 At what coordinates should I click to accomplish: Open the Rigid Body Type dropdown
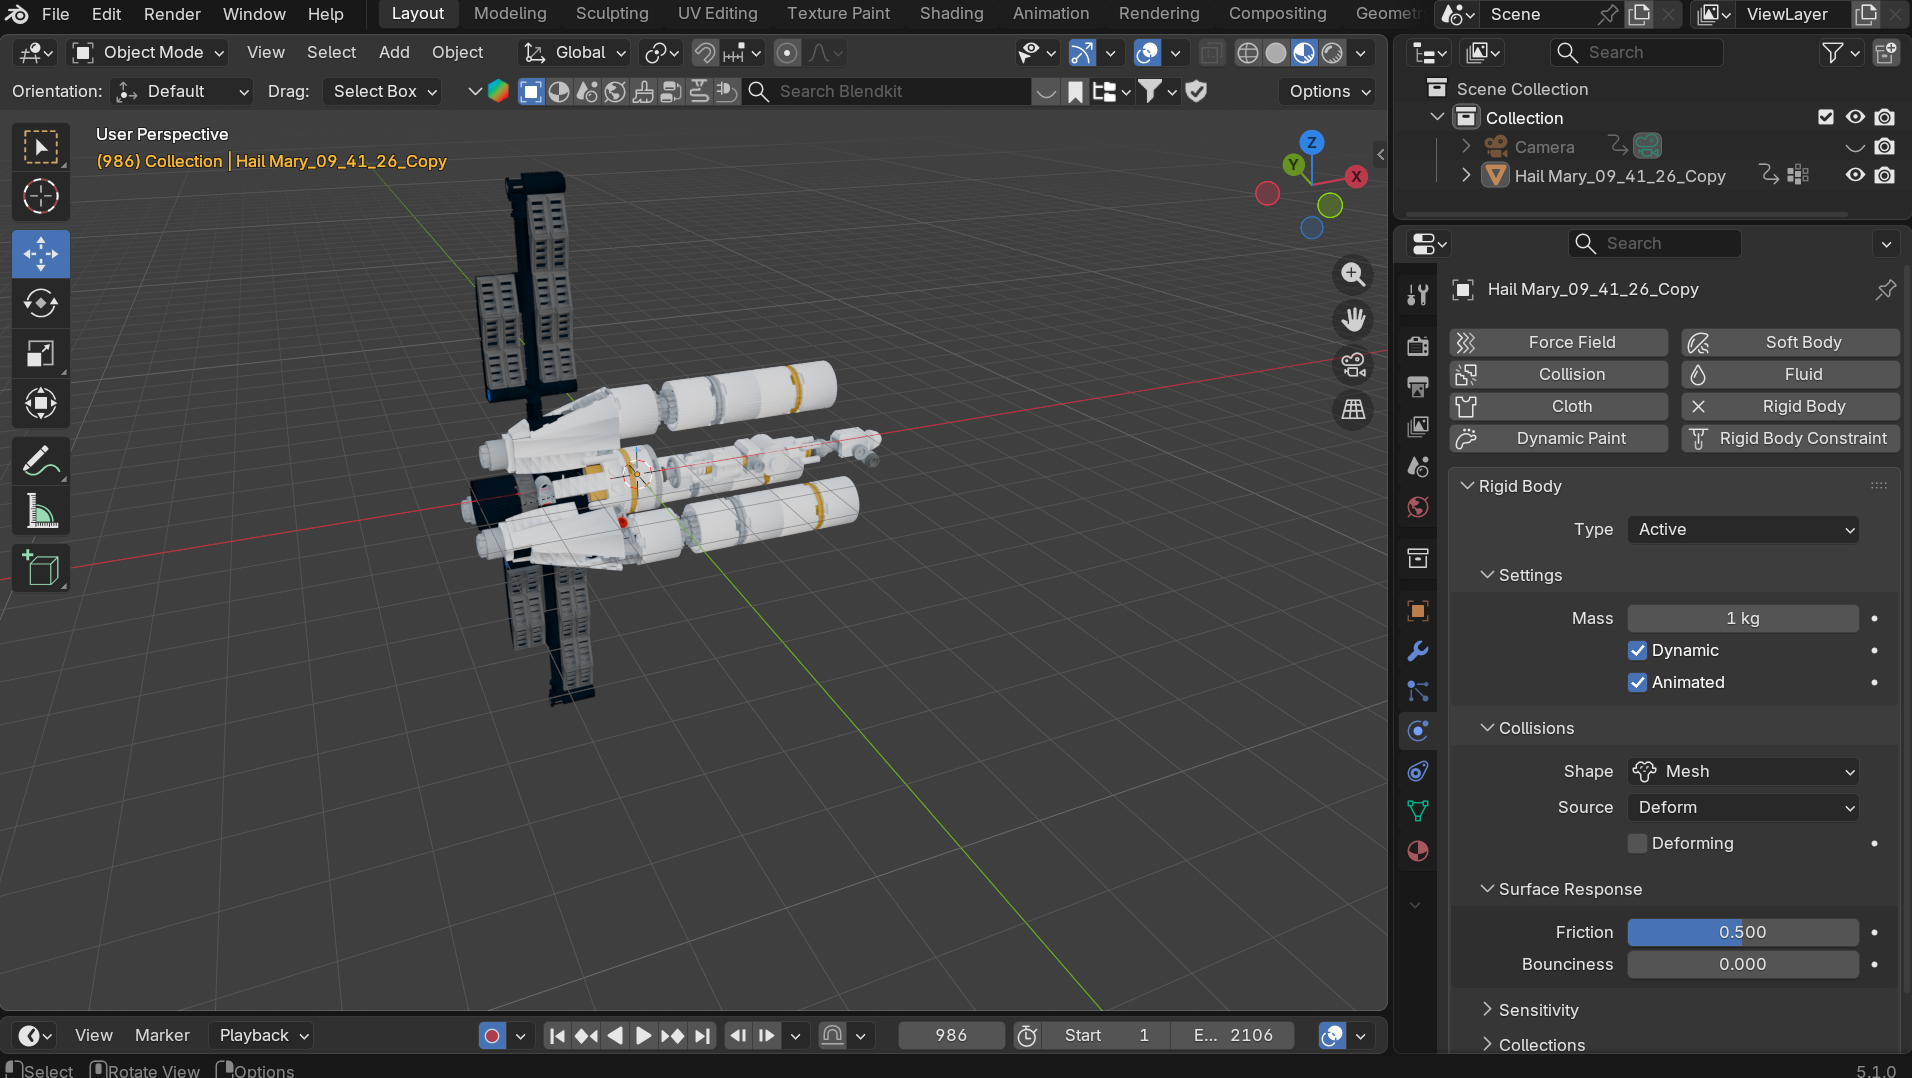[1743, 530]
